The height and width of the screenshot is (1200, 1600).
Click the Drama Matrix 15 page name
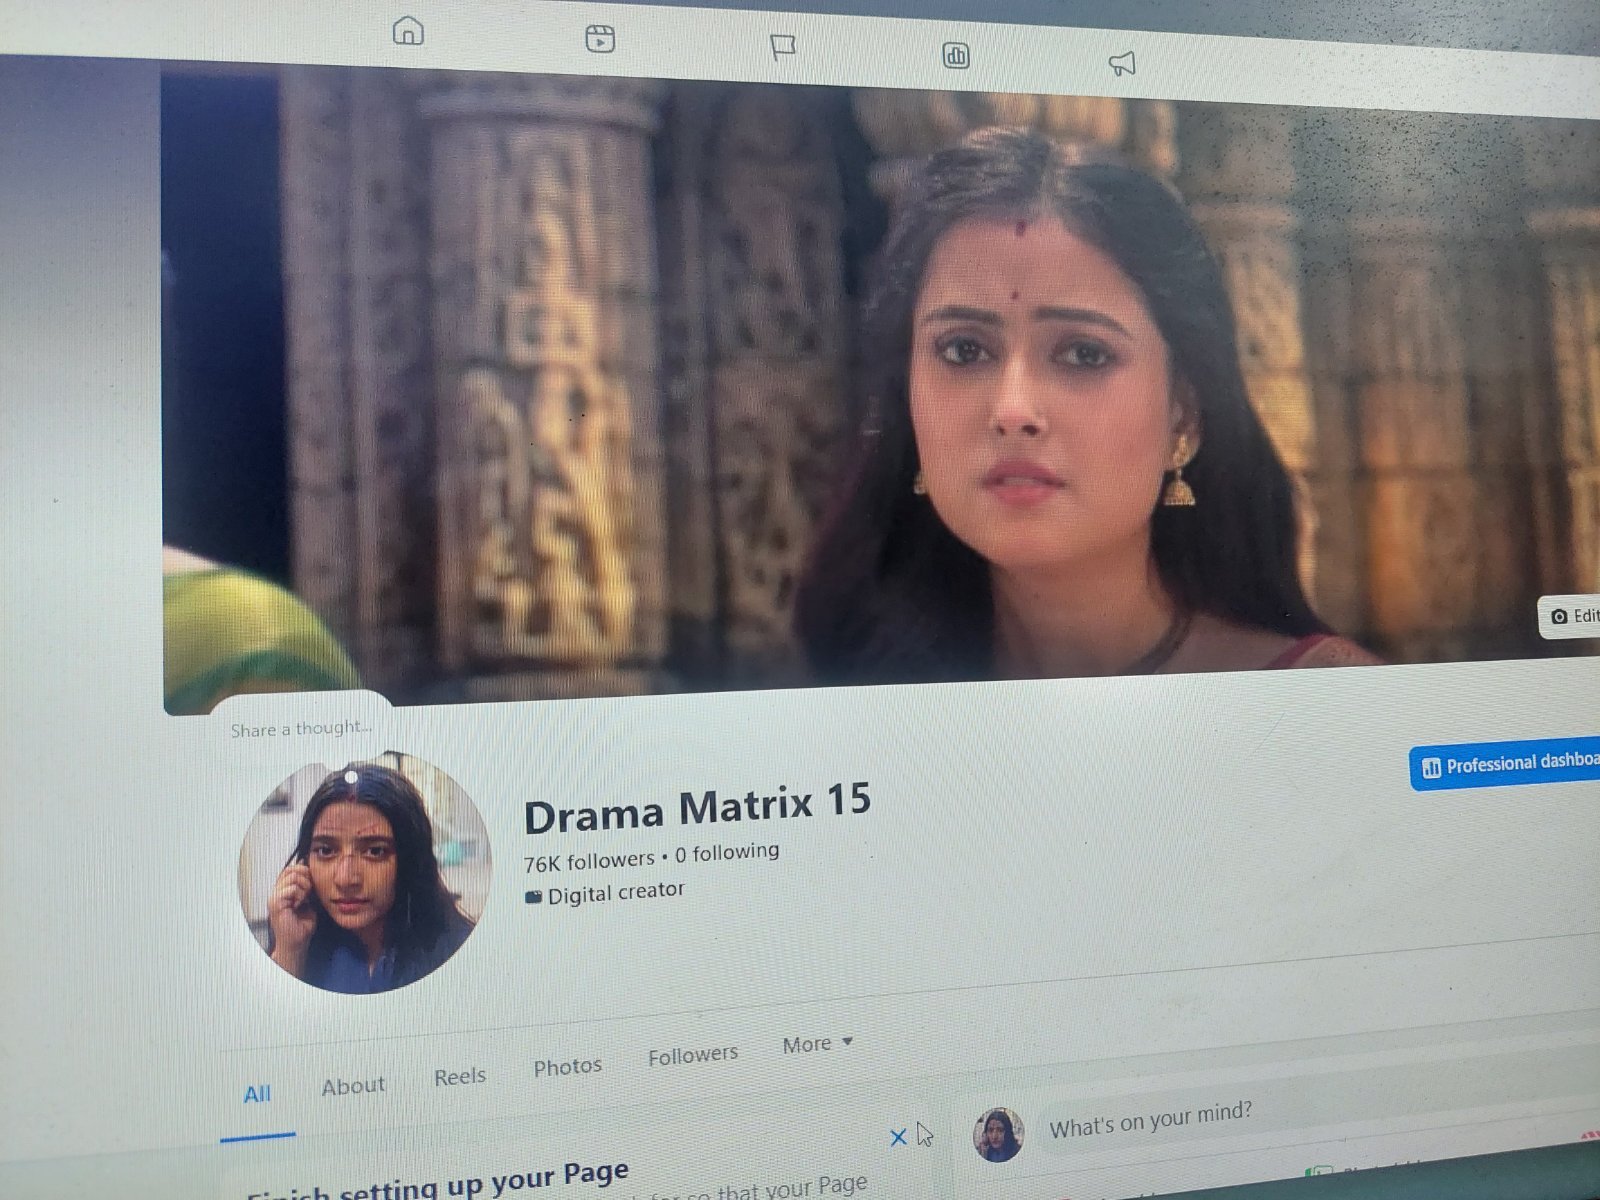tap(697, 808)
